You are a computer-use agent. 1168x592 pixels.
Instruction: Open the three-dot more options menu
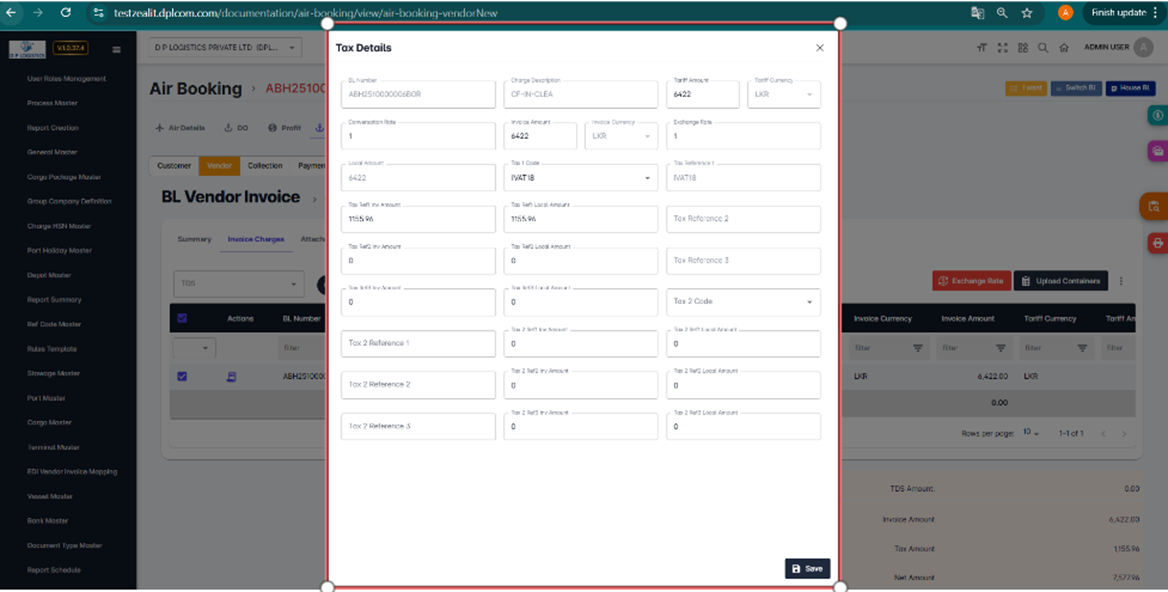tap(1121, 281)
